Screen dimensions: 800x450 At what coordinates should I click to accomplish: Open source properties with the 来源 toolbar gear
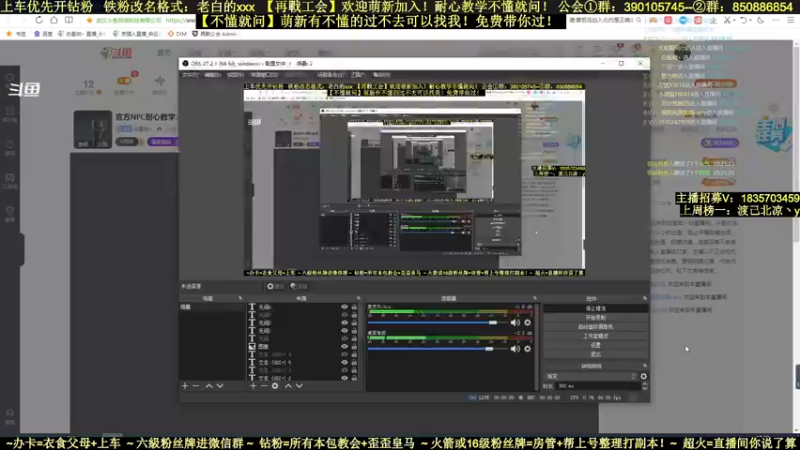(x=275, y=386)
